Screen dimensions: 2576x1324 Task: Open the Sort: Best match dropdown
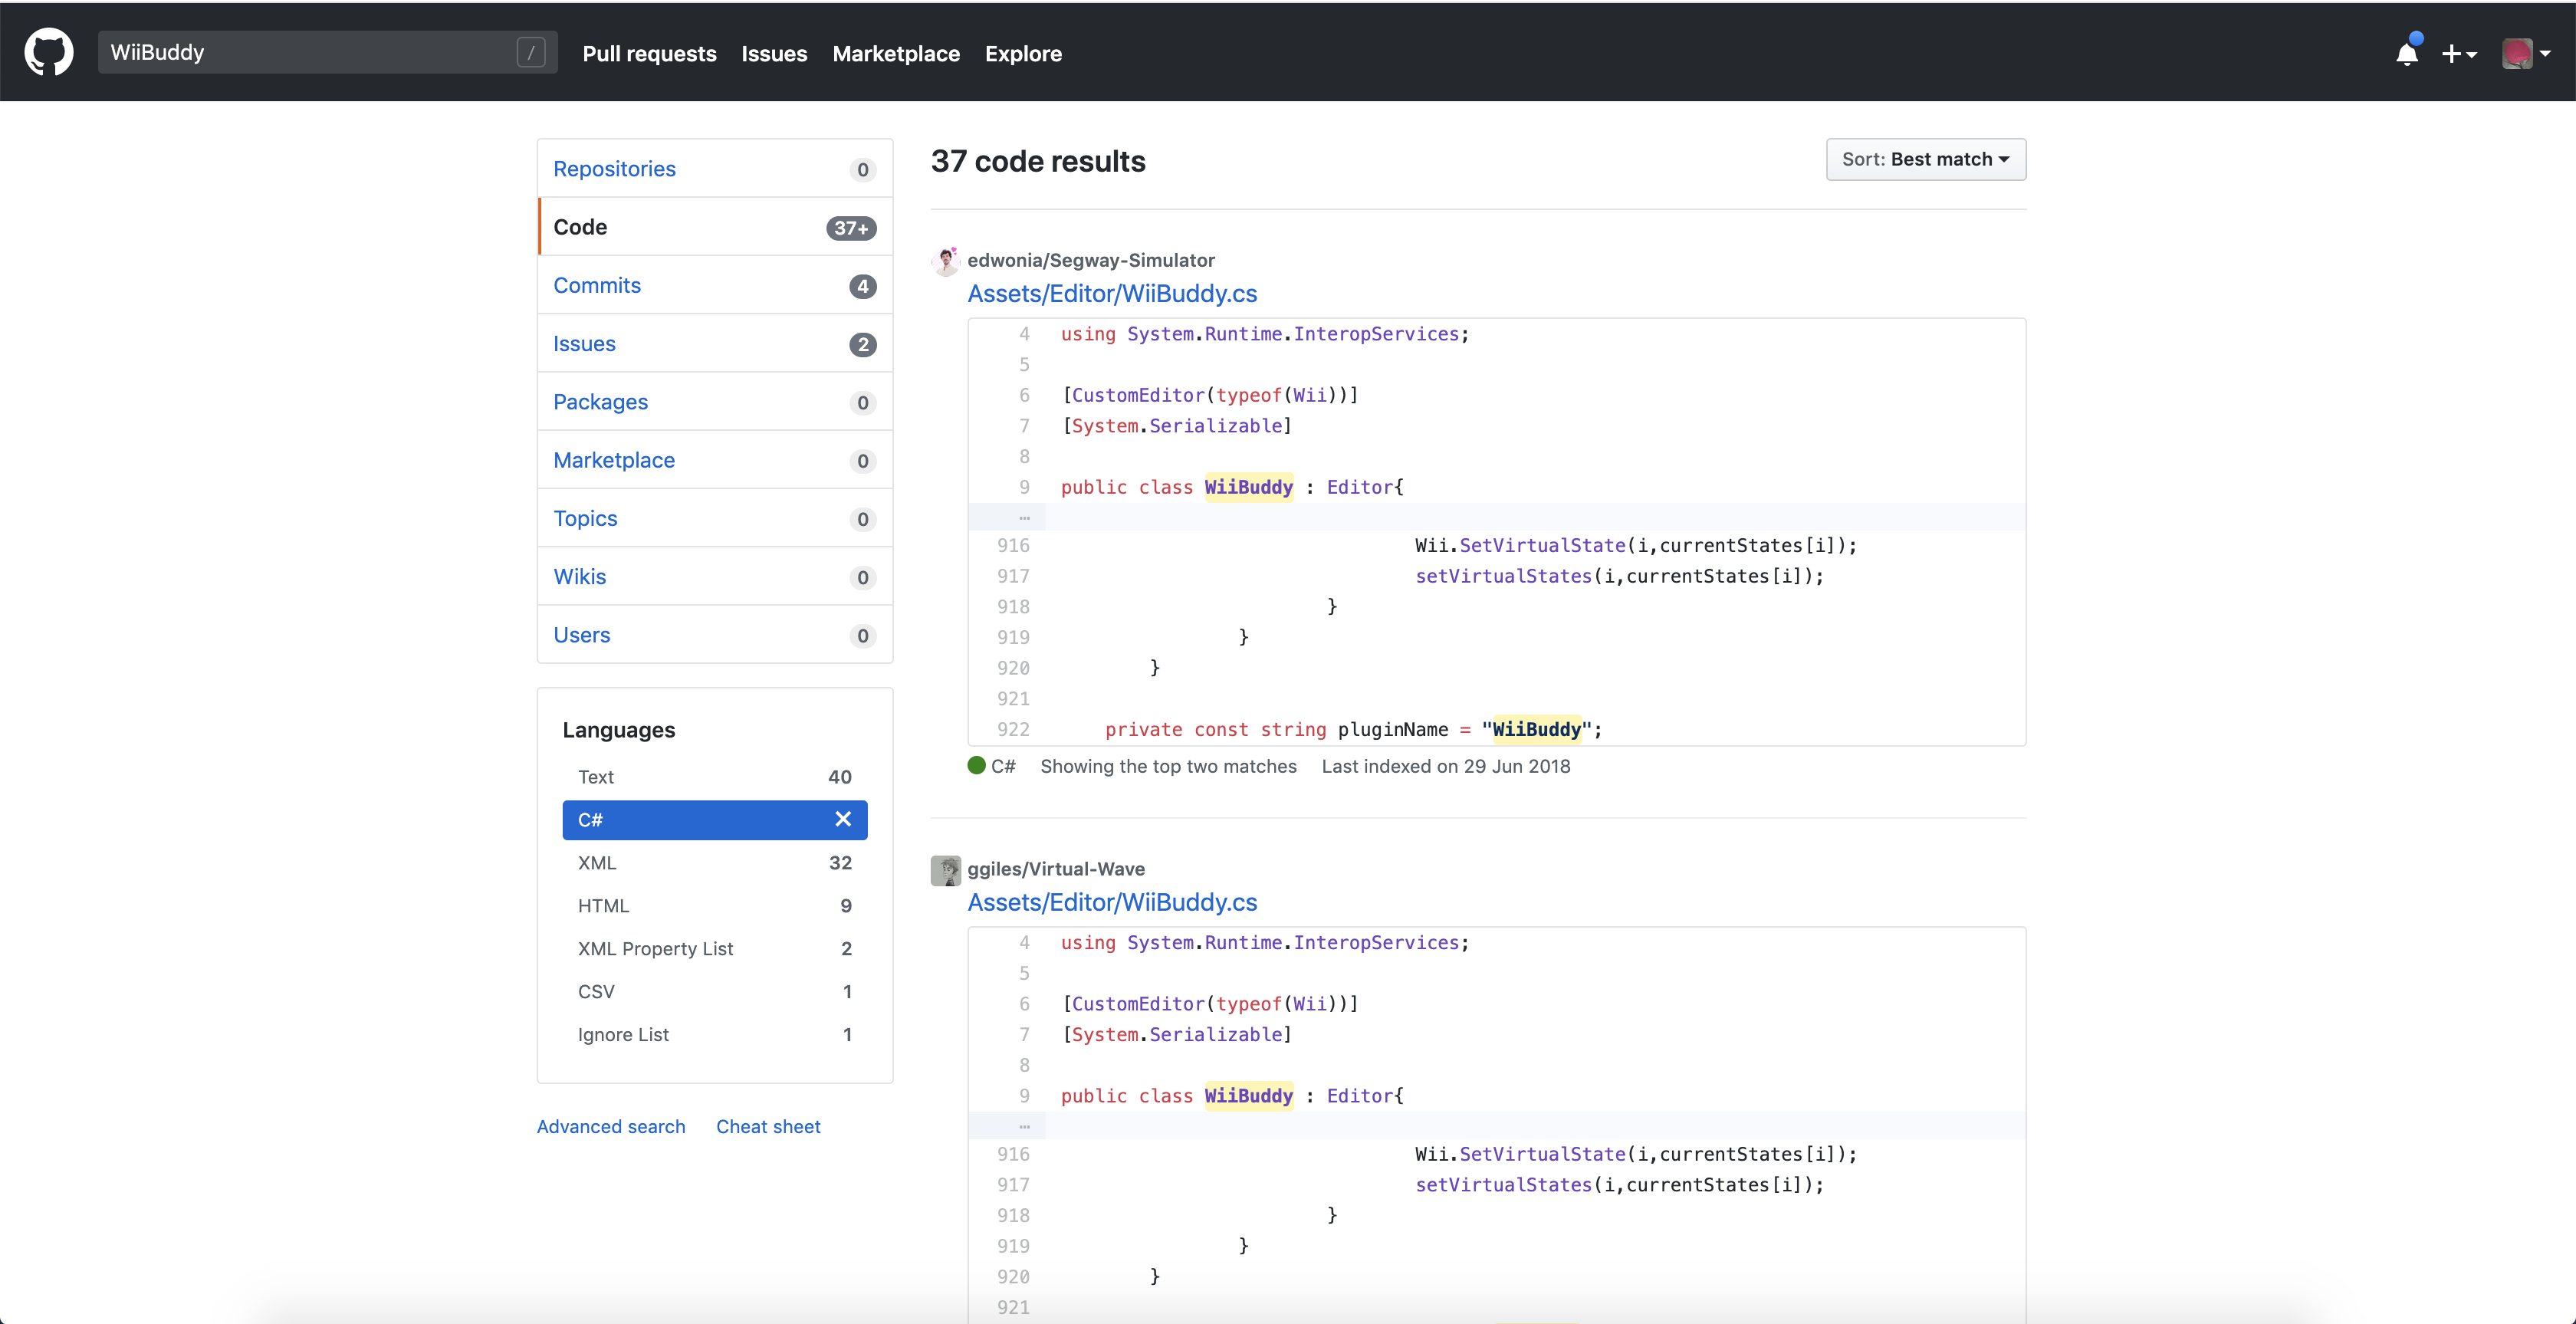coord(1925,159)
